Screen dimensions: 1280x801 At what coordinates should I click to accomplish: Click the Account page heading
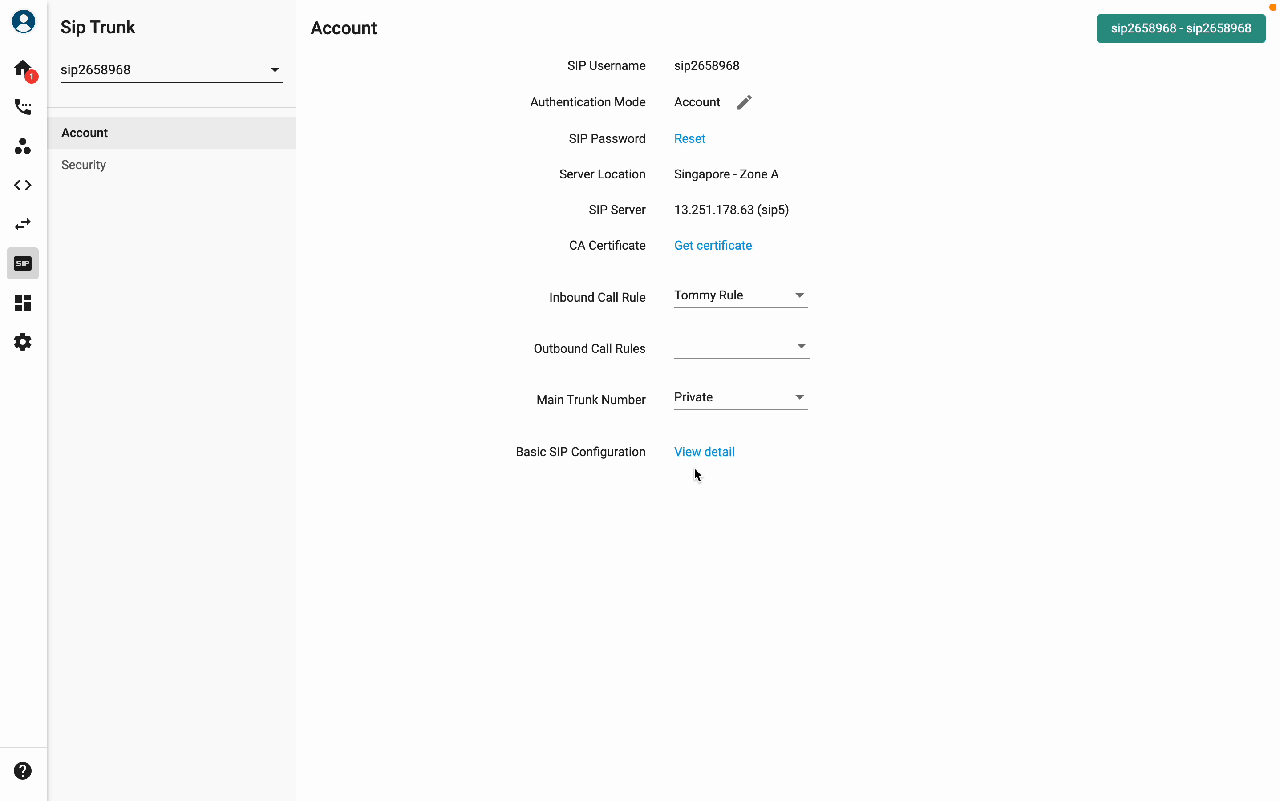tap(344, 28)
